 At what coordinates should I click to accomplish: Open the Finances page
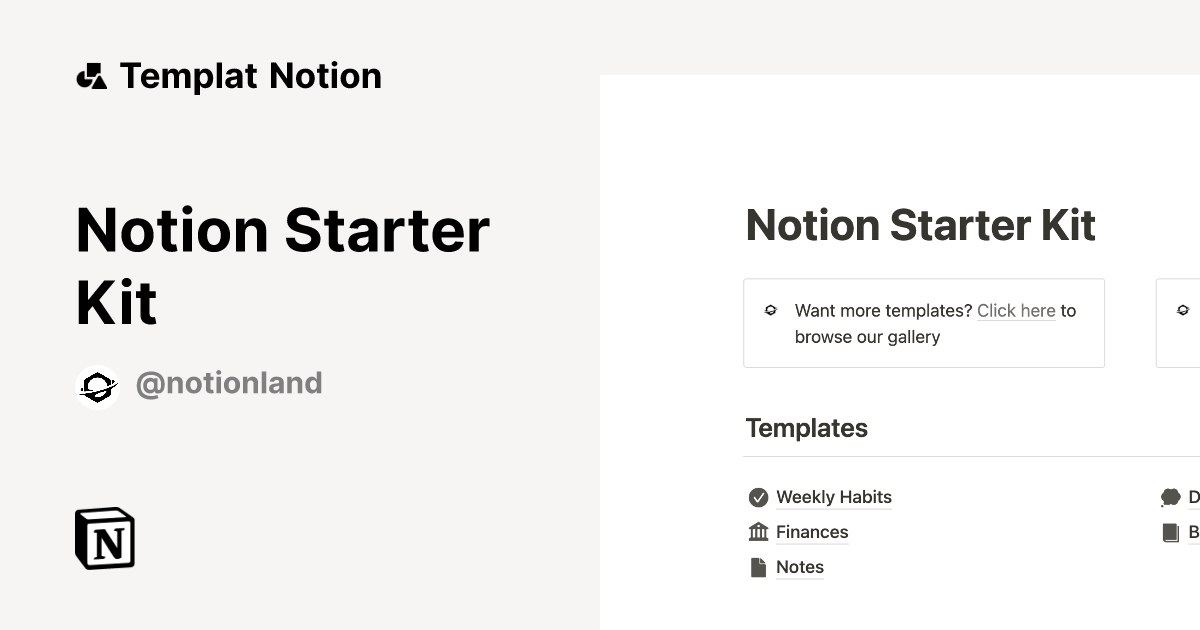(811, 532)
